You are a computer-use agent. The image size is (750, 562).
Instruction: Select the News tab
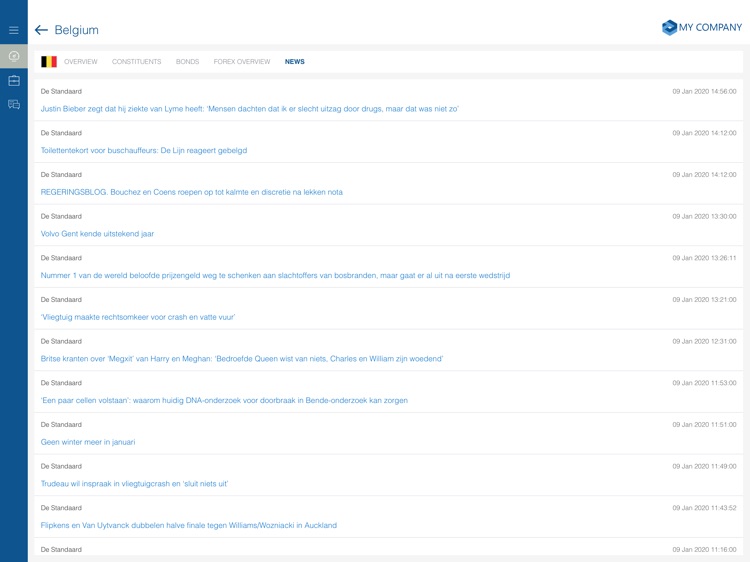pos(295,62)
